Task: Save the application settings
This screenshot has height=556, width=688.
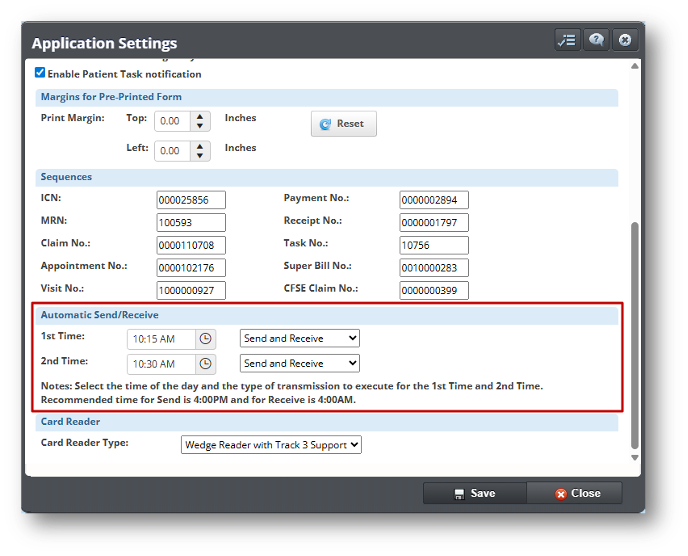Action: (x=474, y=493)
